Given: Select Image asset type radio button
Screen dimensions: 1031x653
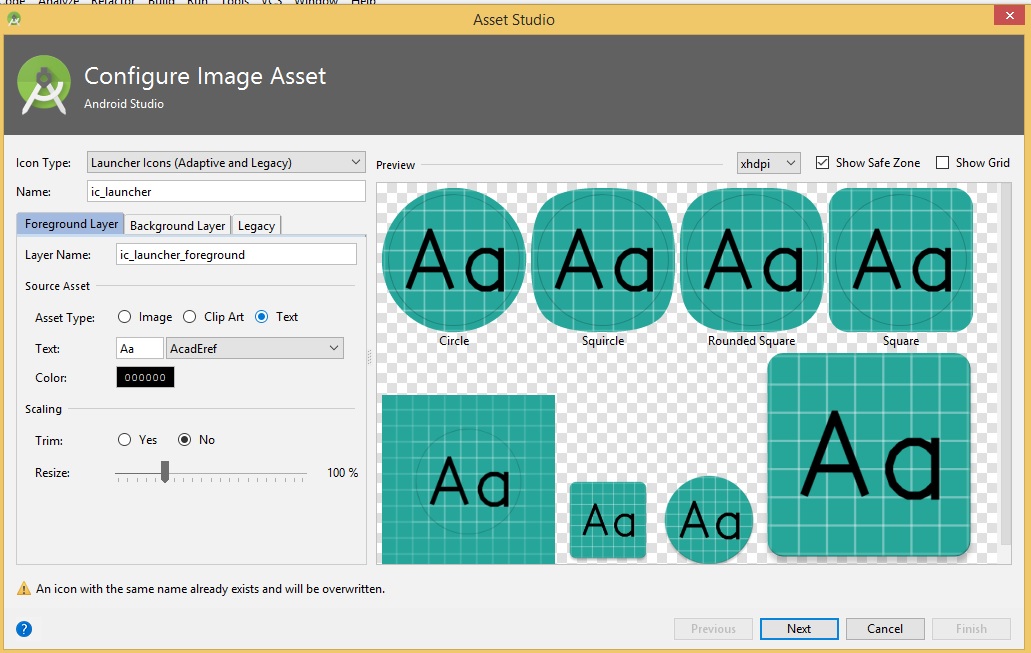Looking at the screenshot, I should [x=125, y=317].
